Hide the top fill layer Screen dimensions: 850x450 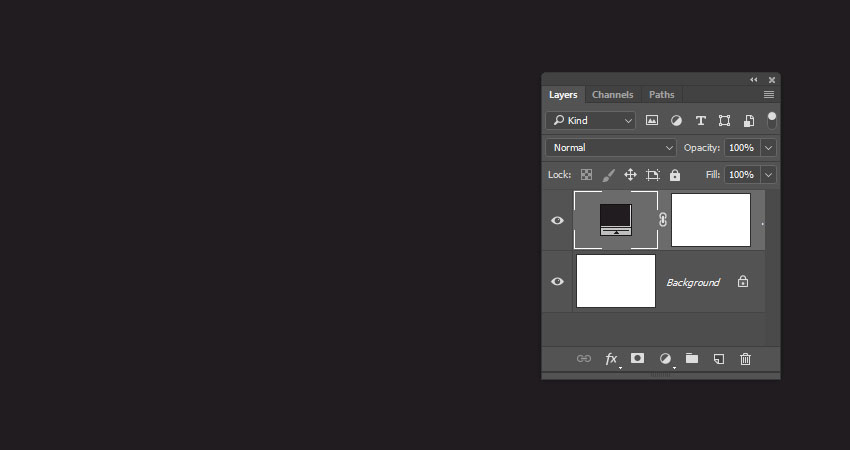(x=558, y=220)
